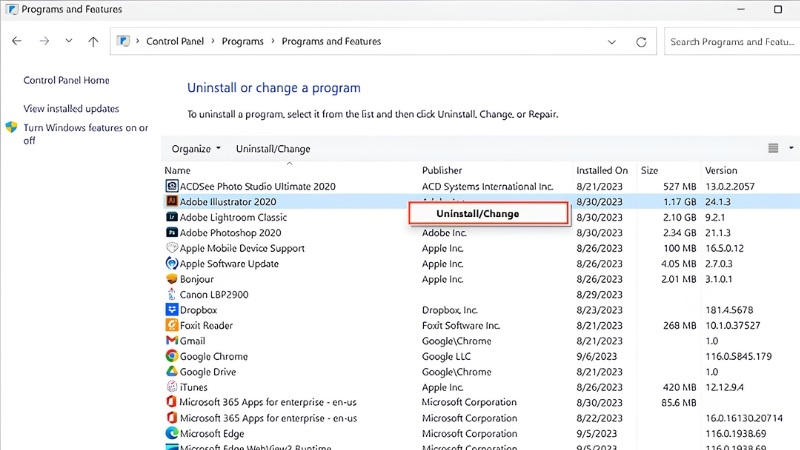Select the Adobe Photoshop 2020 row
The width and height of the screenshot is (800, 450).
click(x=481, y=232)
